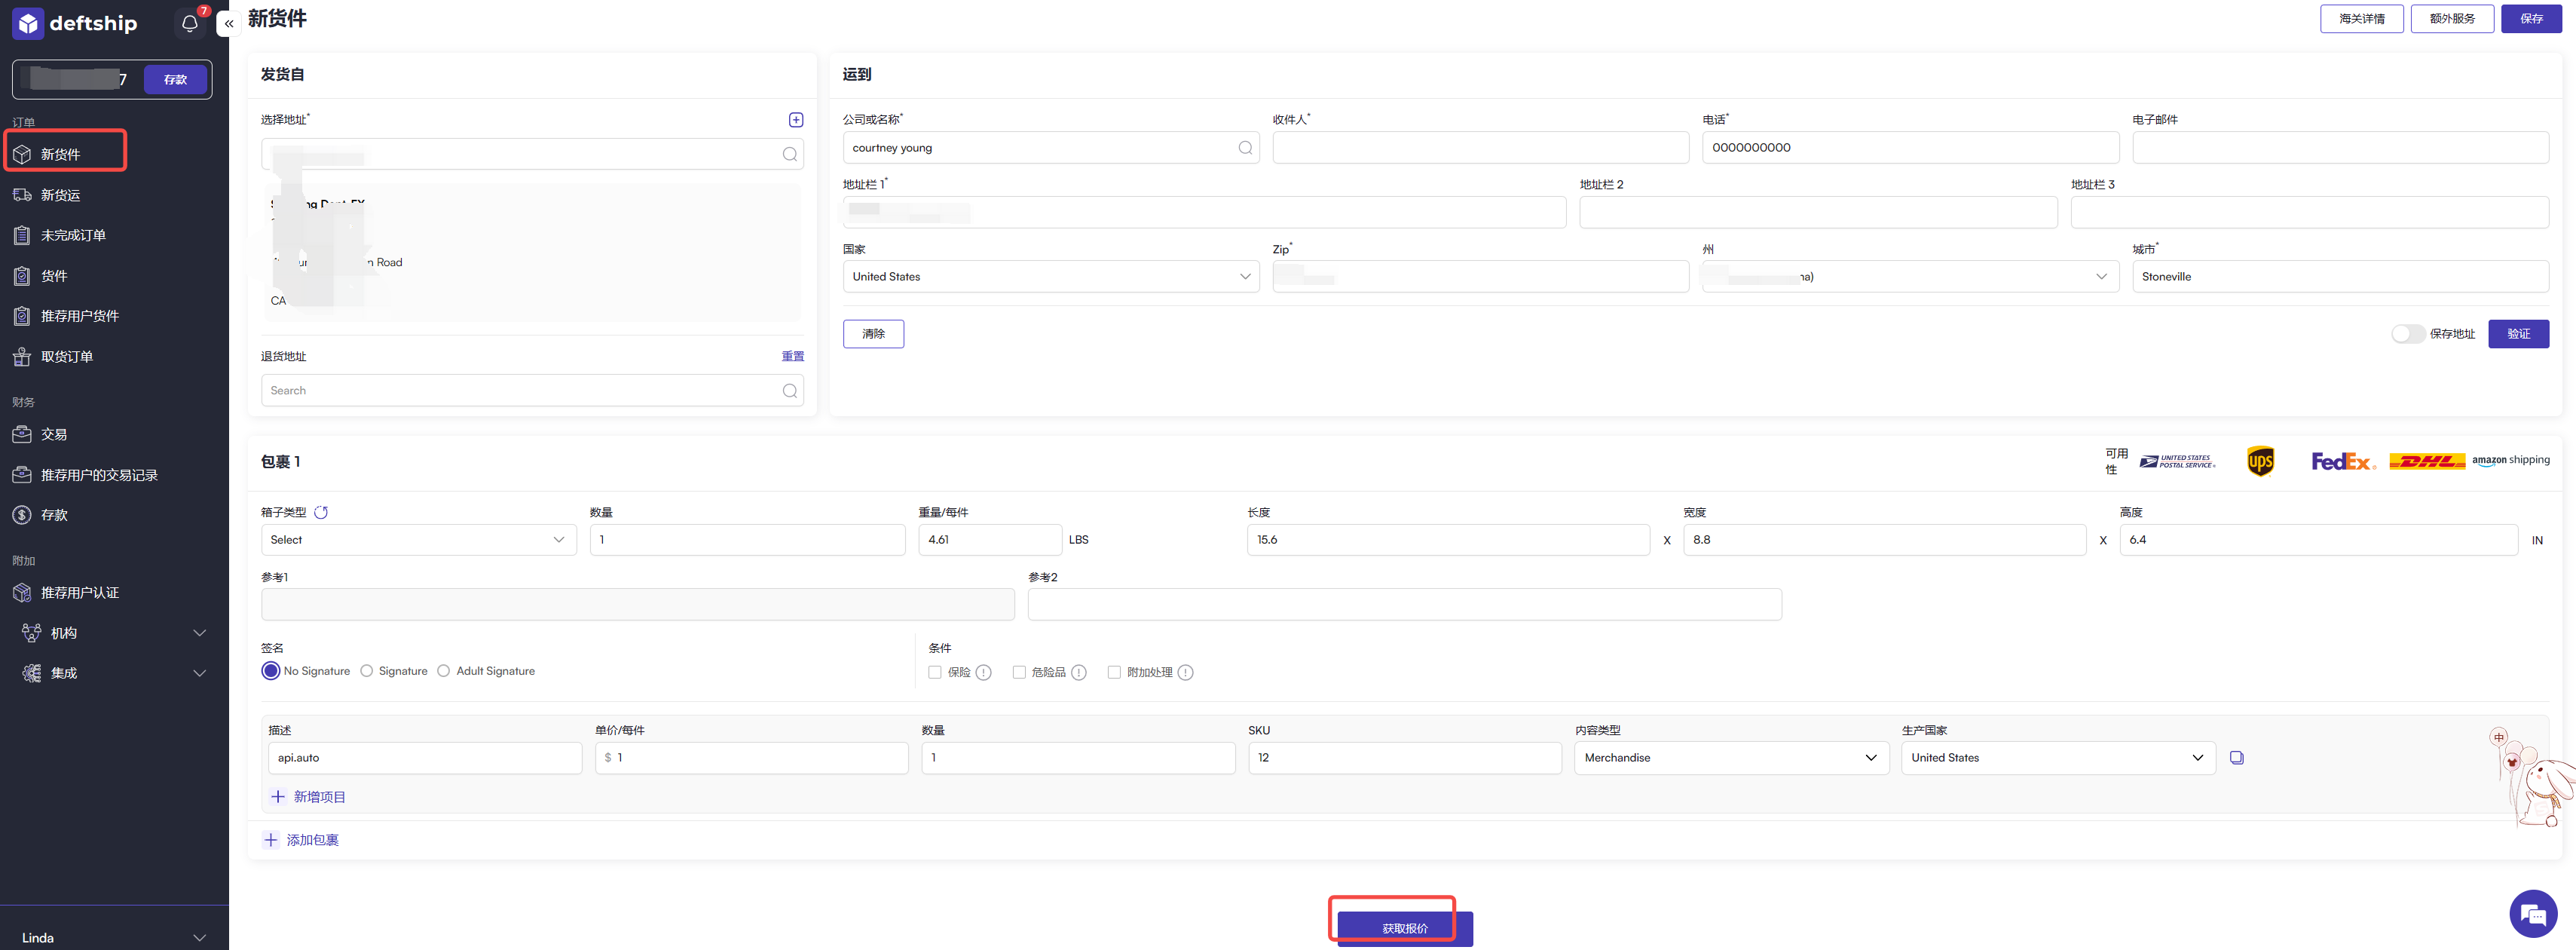Expand the 机构 sidebar section

[114, 633]
